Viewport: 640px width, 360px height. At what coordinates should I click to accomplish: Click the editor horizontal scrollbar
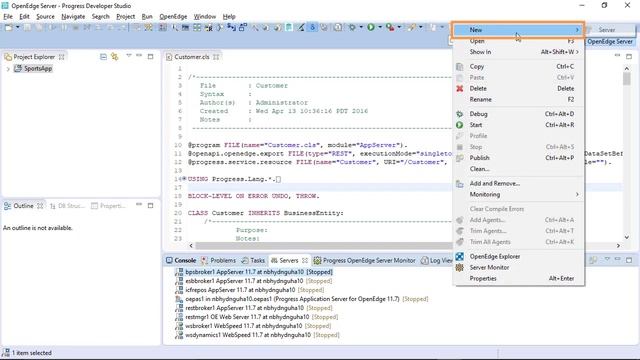(x=324, y=246)
